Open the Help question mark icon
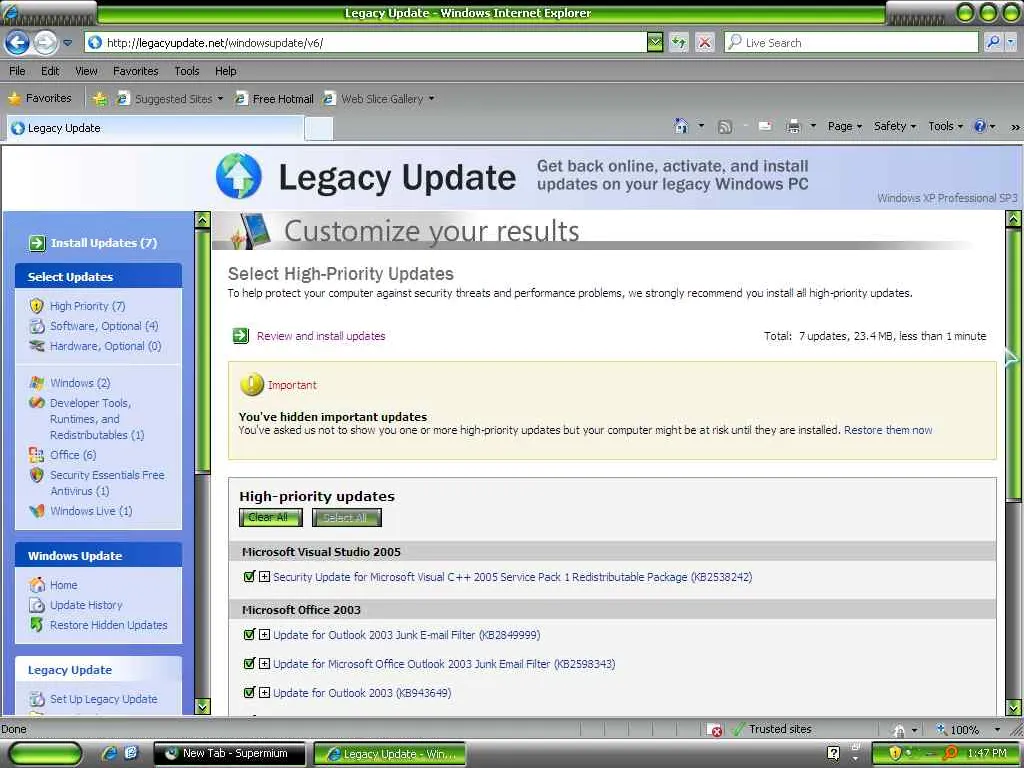 pos(980,126)
